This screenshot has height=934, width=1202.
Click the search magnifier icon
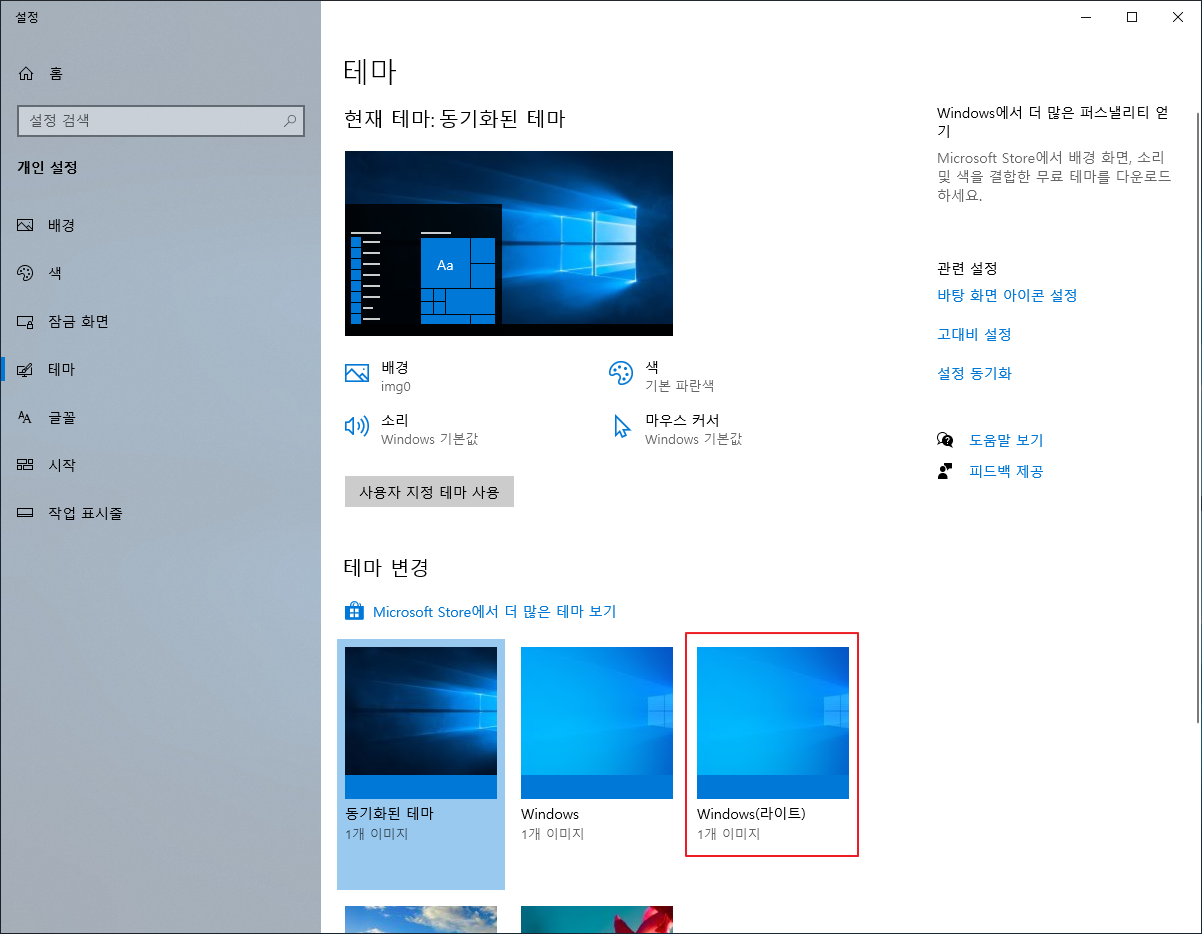(x=290, y=120)
